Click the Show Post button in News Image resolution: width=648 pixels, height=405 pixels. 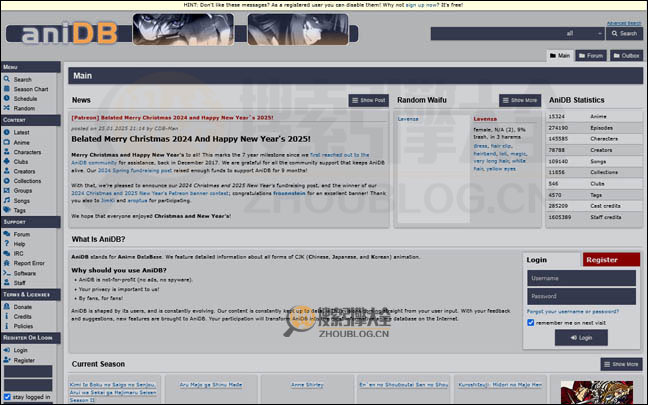click(369, 100)
